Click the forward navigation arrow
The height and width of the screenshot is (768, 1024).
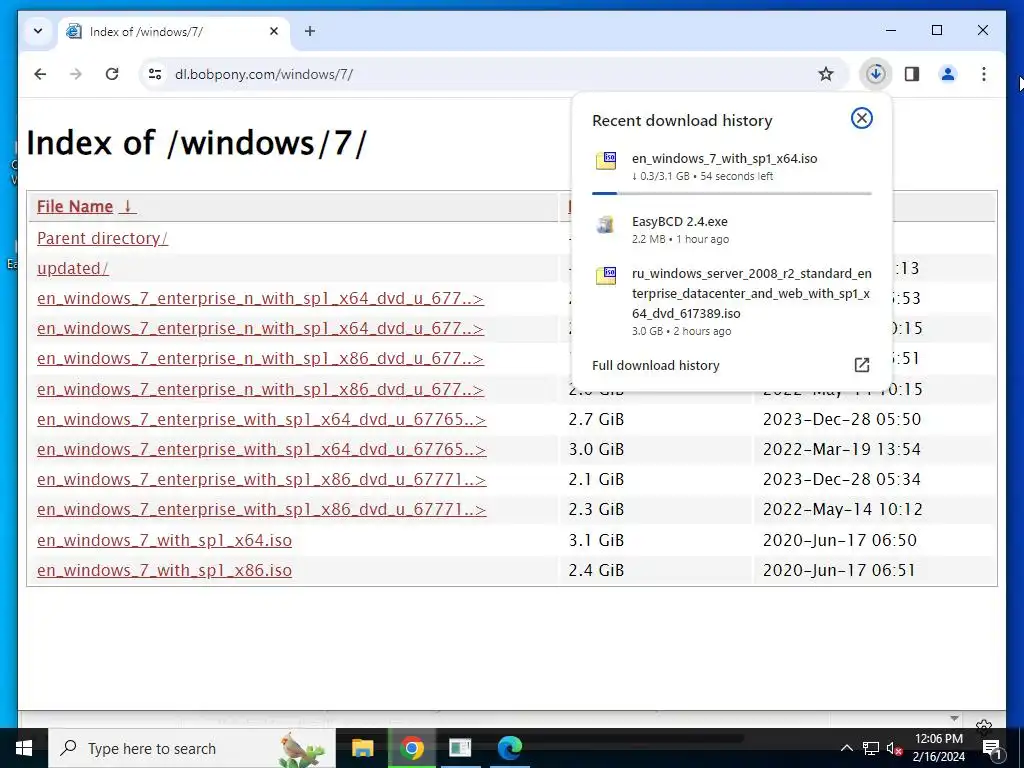tap(76, 74)
